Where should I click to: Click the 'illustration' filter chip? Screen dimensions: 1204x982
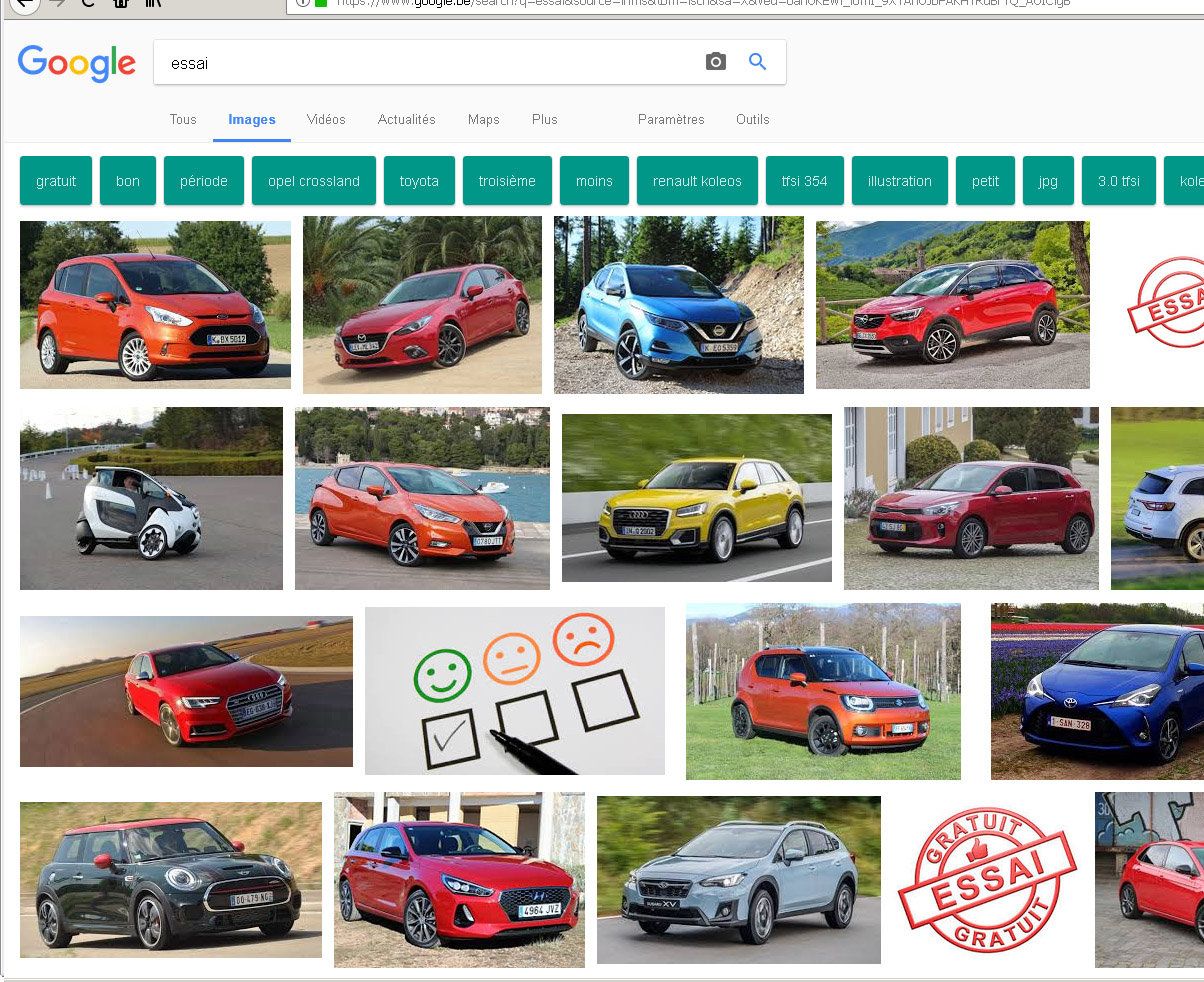click(x=900, y=181)
